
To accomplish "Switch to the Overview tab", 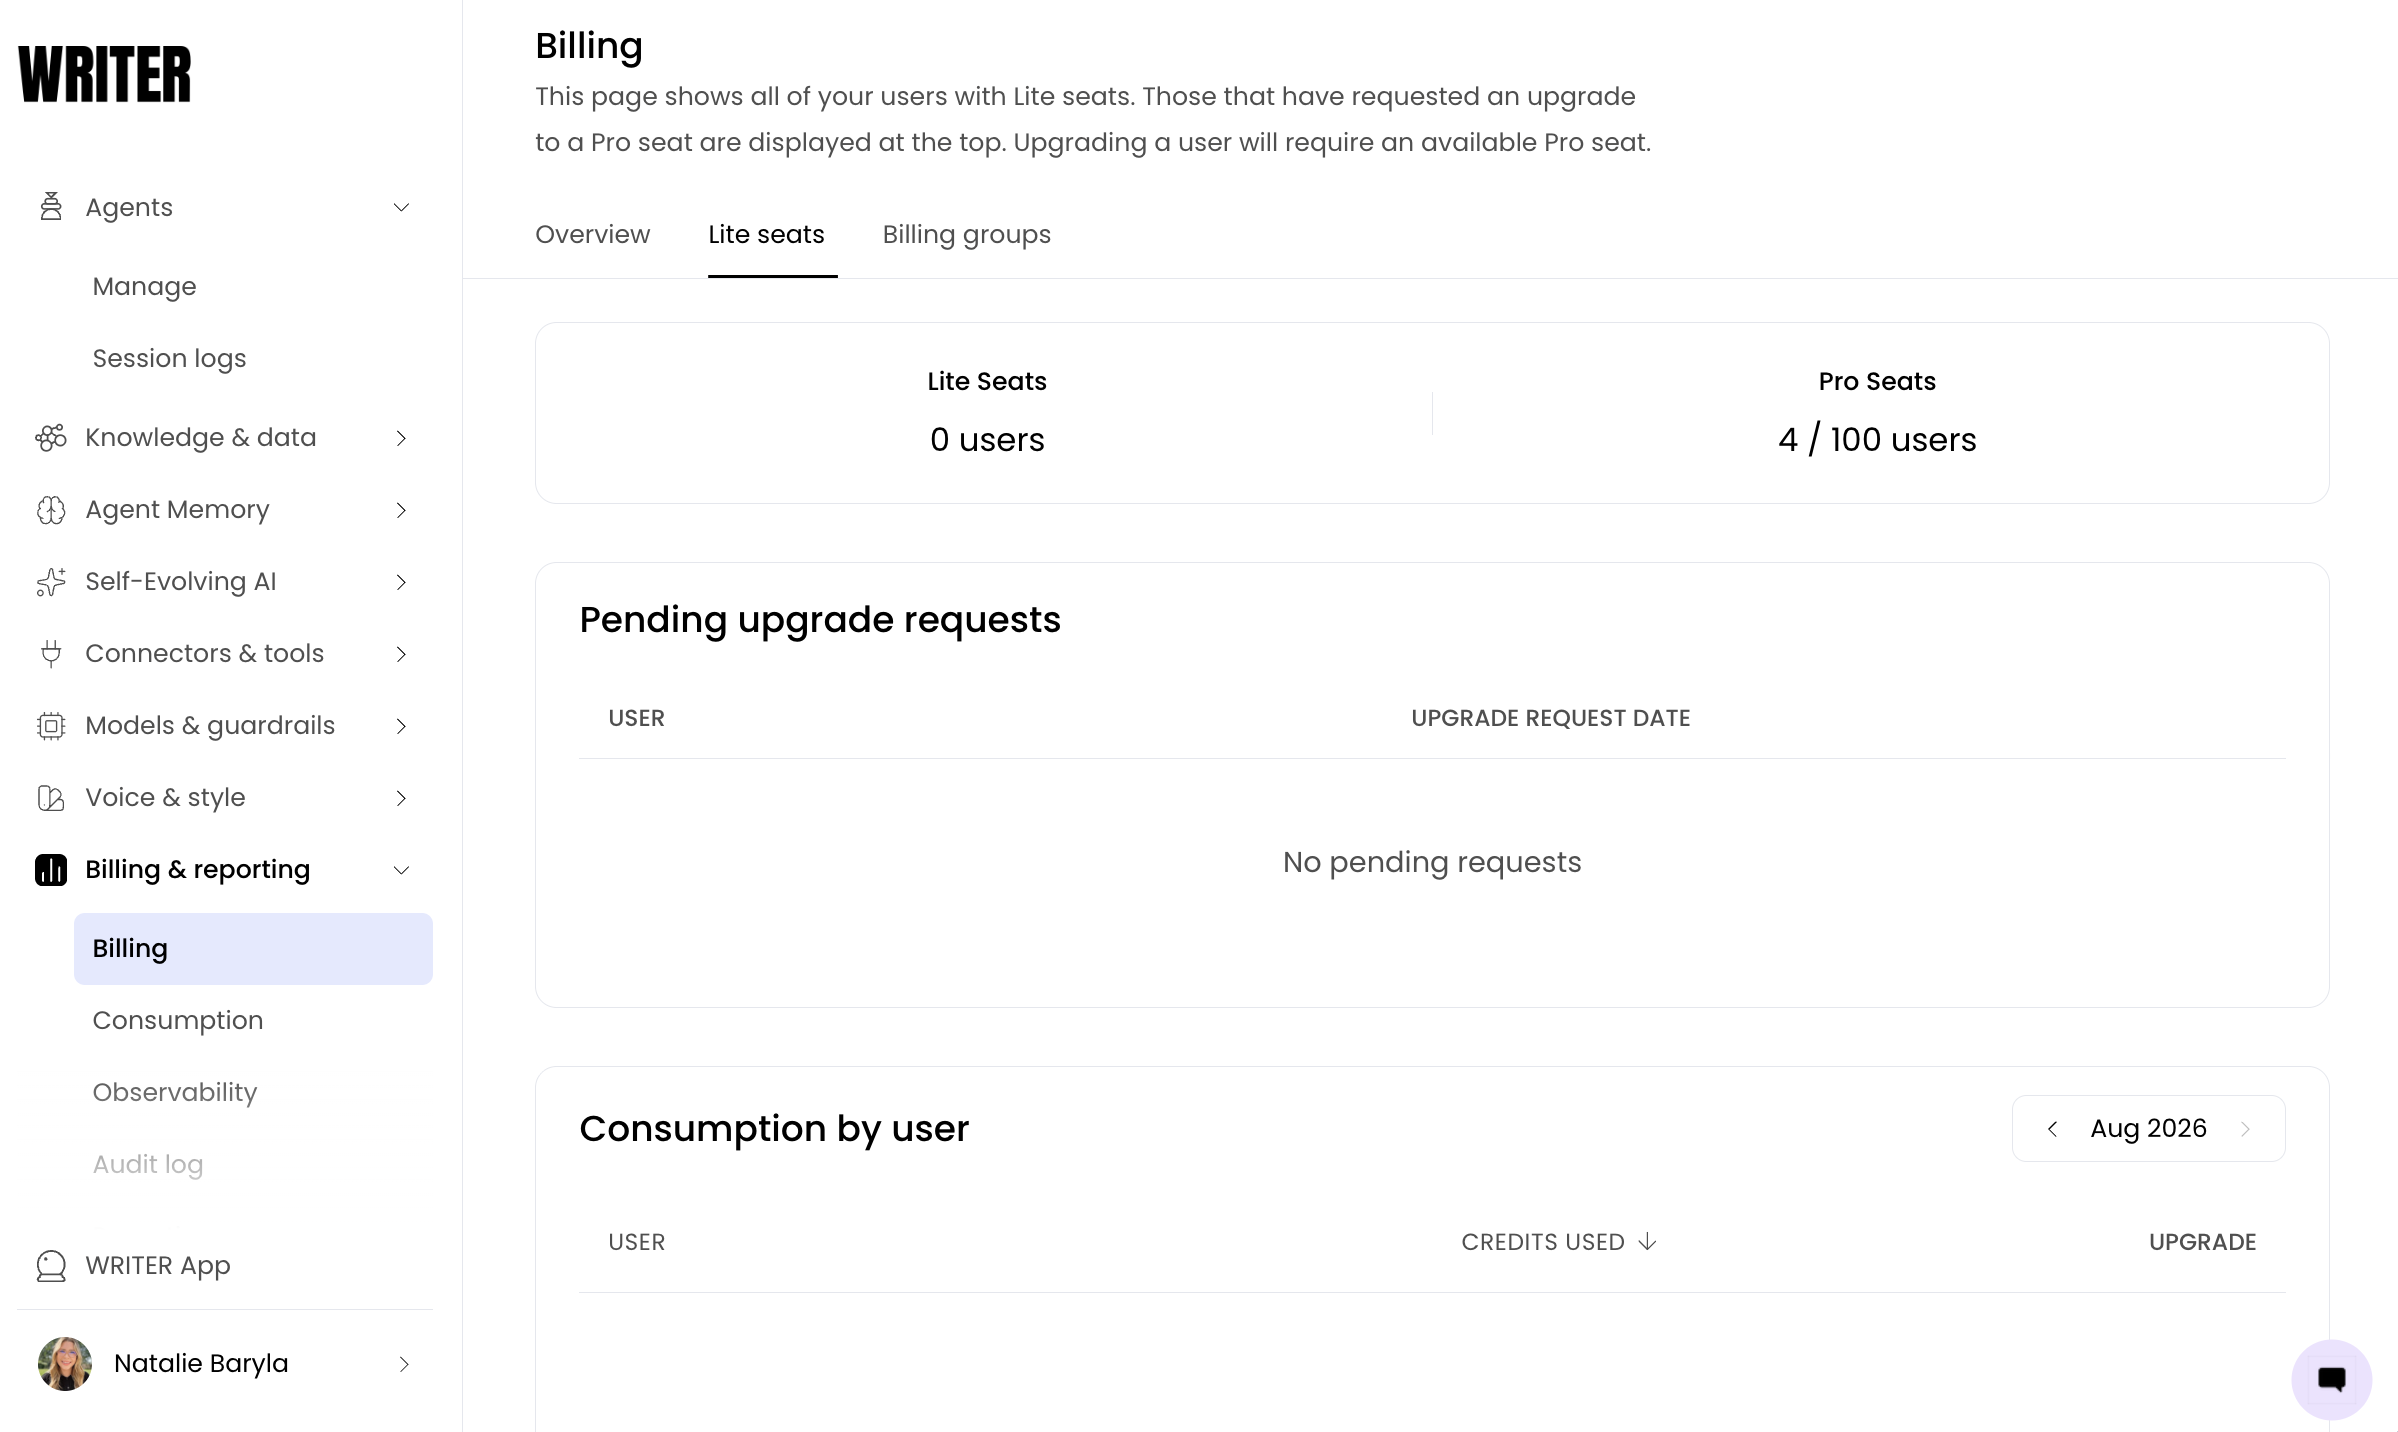I will (593, 234).
